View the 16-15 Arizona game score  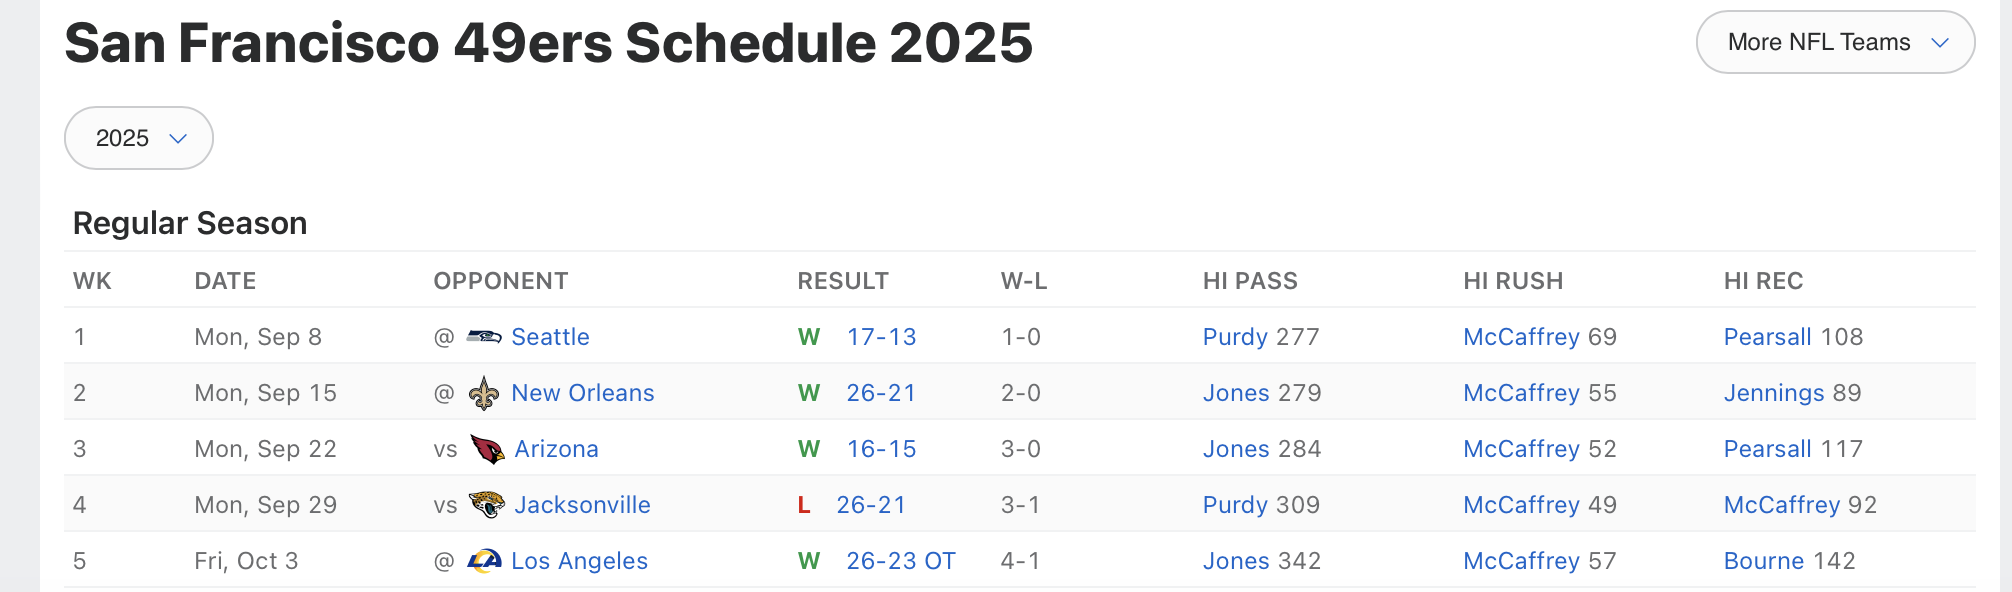[x=881, y=449]
